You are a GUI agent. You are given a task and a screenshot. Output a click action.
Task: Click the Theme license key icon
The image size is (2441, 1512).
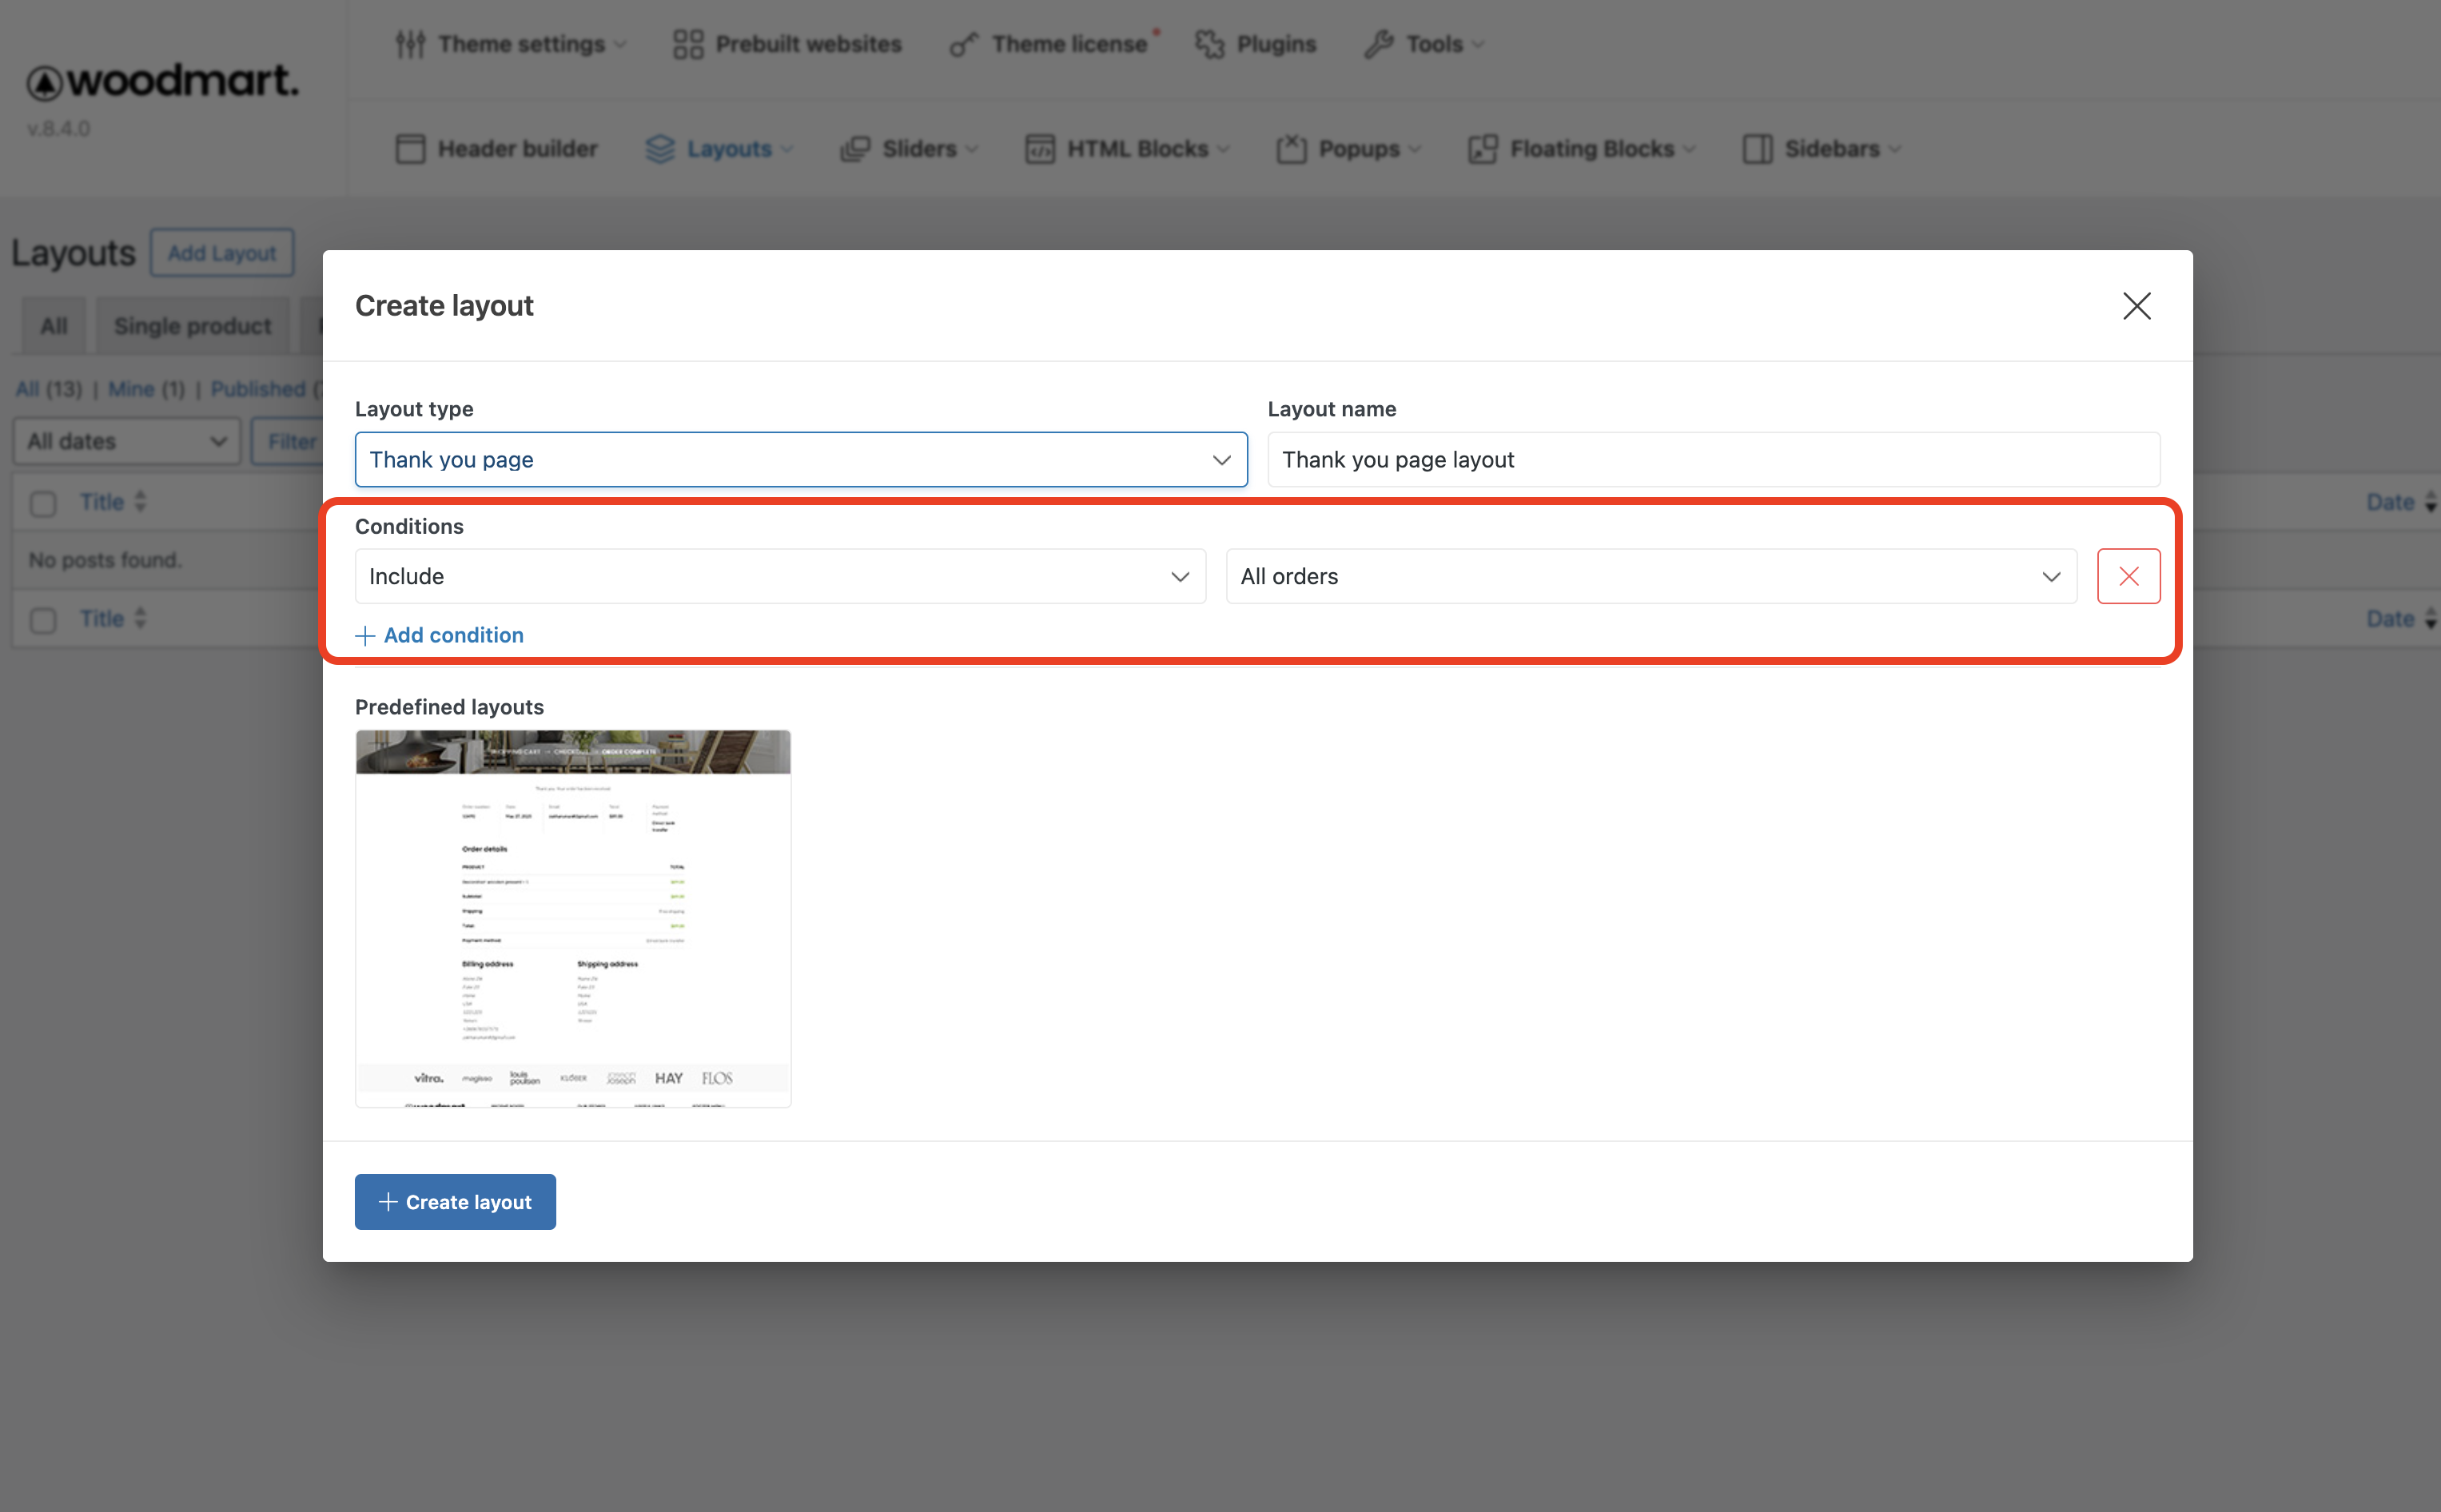(x=963, y=44)
